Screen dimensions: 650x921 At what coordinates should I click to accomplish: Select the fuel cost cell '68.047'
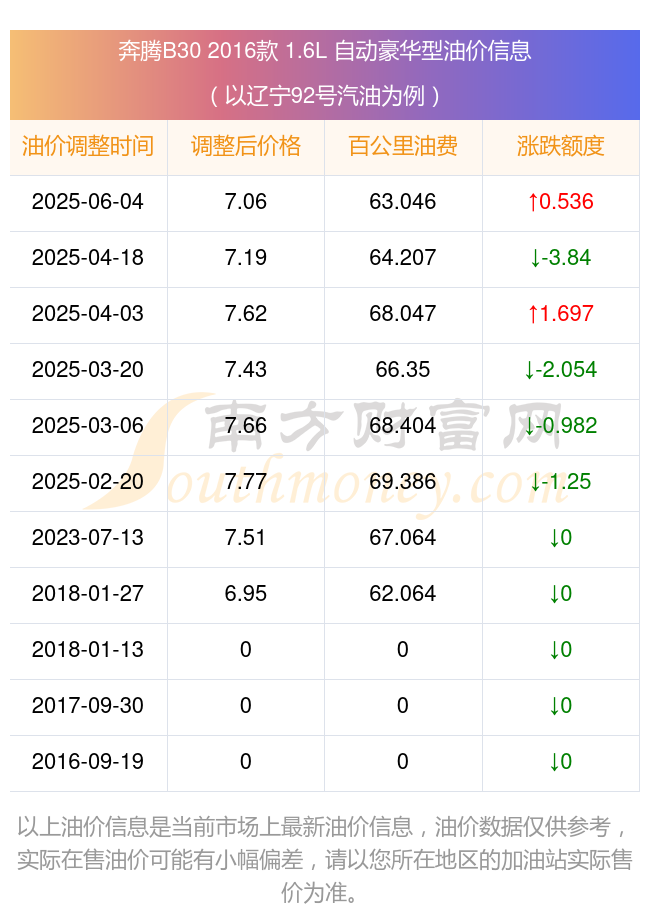coord(403,314)
